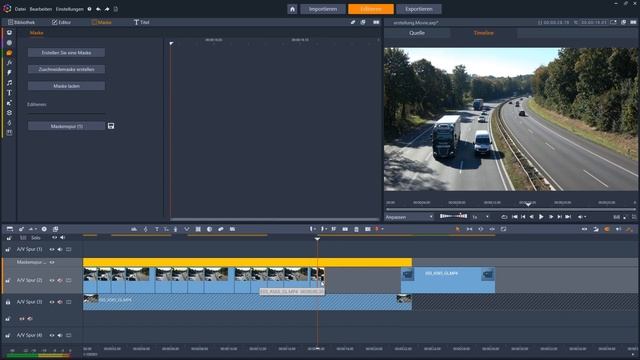Image resolution: width=640 pixels, height=360 pixels.
Task: Click the playhead marker on the timeline ruler
Action: click(317, 238)
